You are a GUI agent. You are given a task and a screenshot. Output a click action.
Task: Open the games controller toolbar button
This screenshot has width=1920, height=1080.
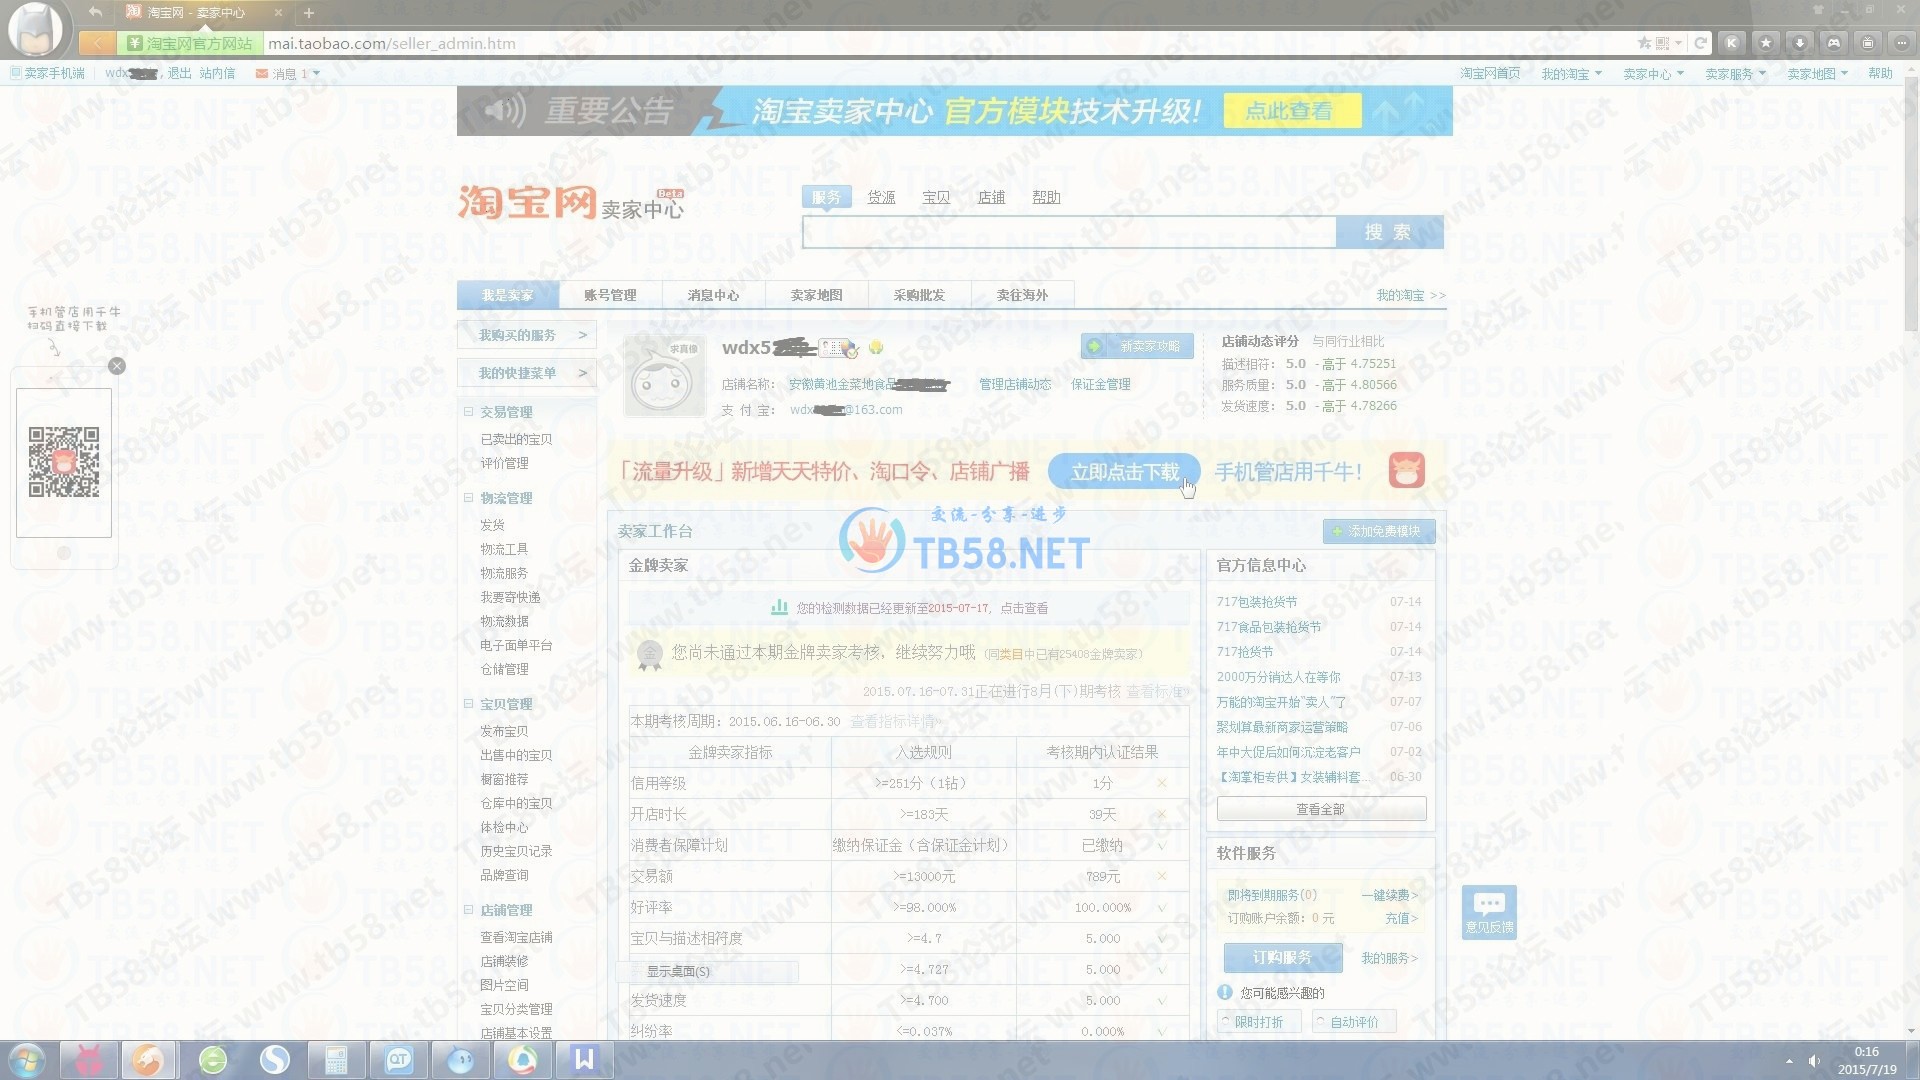click(1834, 43)
